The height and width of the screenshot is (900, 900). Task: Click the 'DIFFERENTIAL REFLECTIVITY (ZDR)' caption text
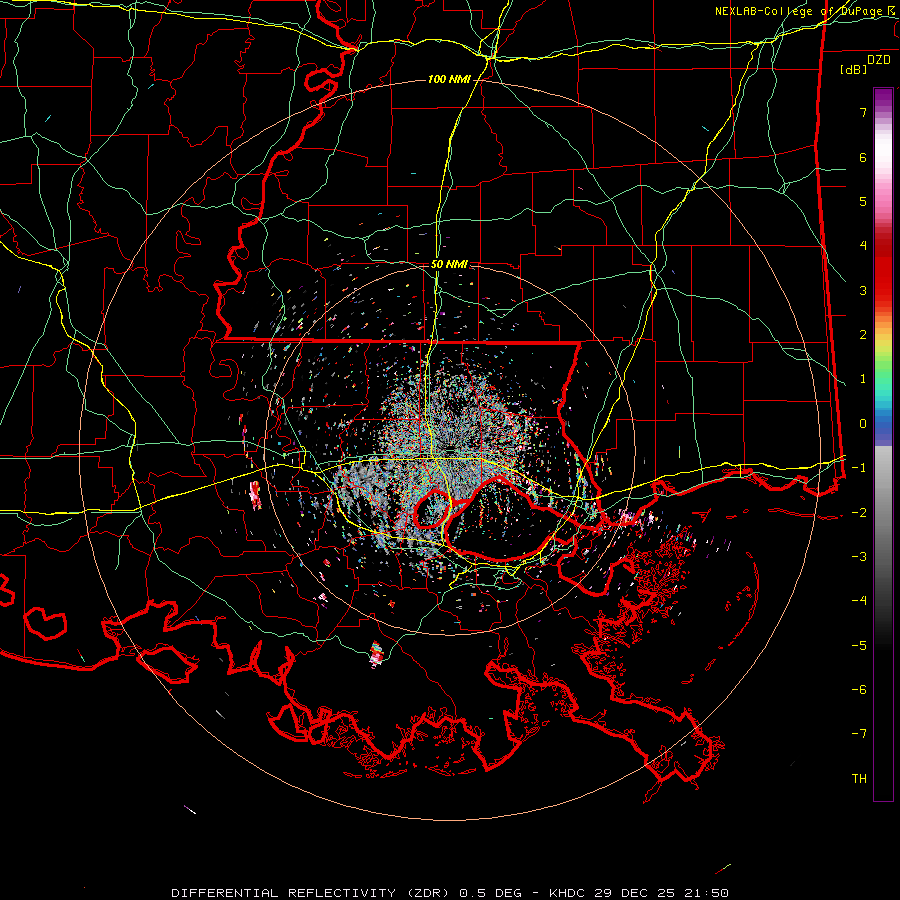coord(312,893)
